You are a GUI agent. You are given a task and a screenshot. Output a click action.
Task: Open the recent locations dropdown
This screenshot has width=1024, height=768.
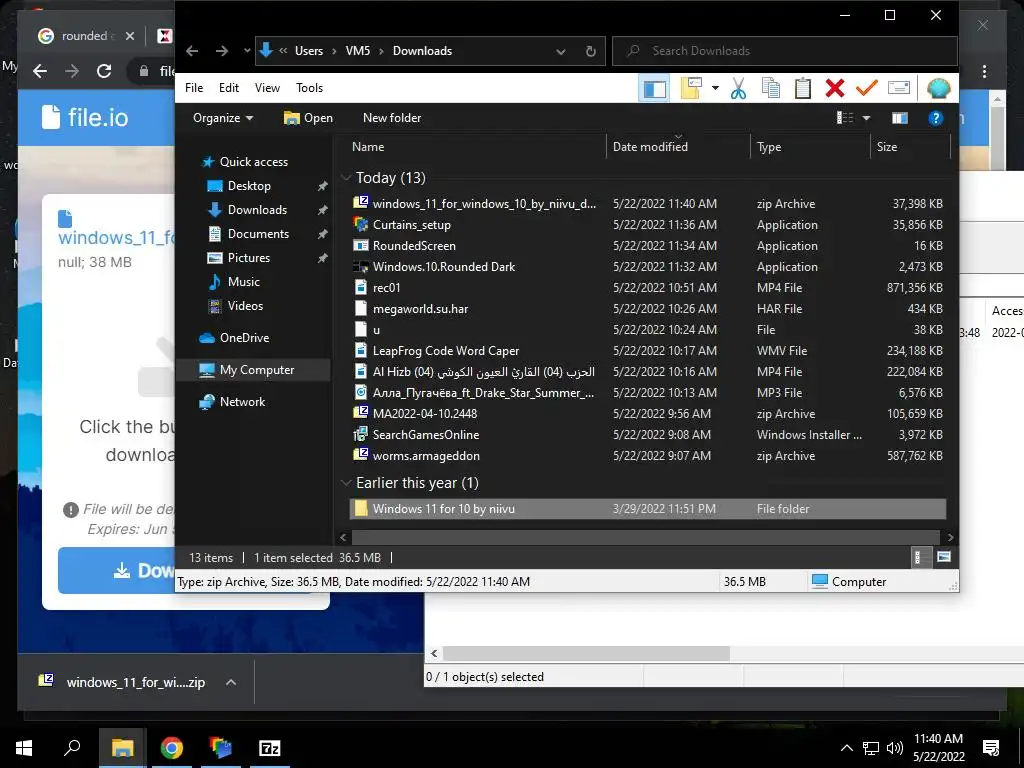(x=247, y=51)
